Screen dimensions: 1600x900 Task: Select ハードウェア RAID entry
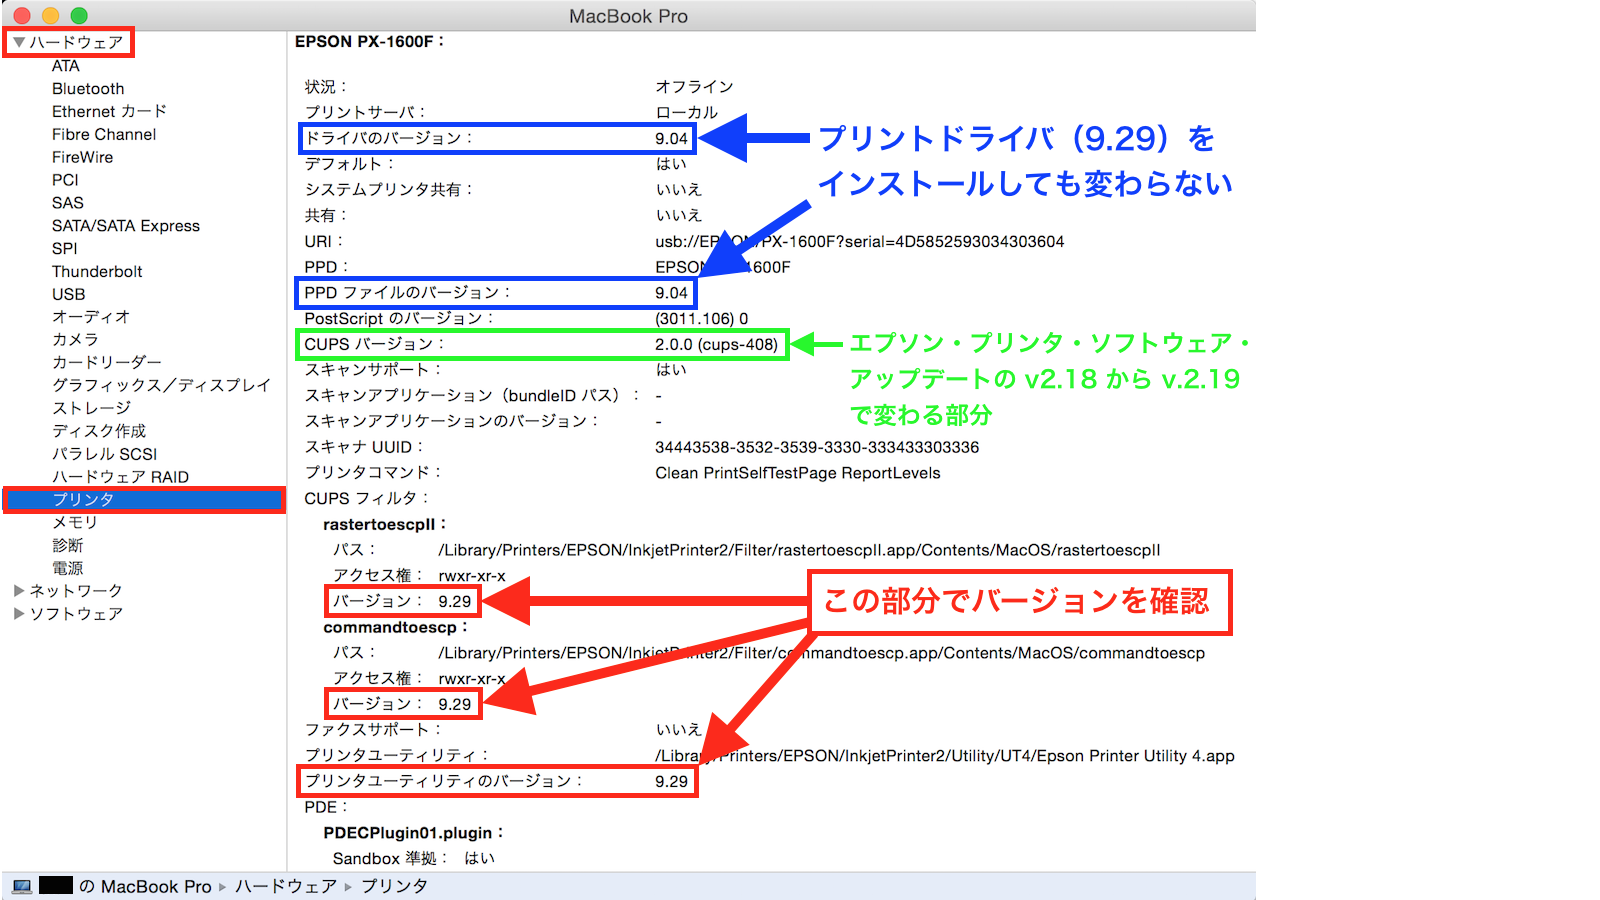point(120,477)
